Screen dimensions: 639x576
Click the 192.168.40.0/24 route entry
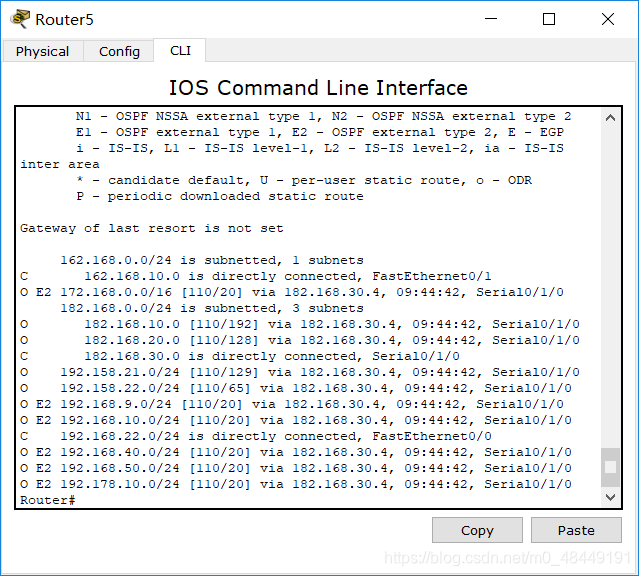click(x=296, y=452)
